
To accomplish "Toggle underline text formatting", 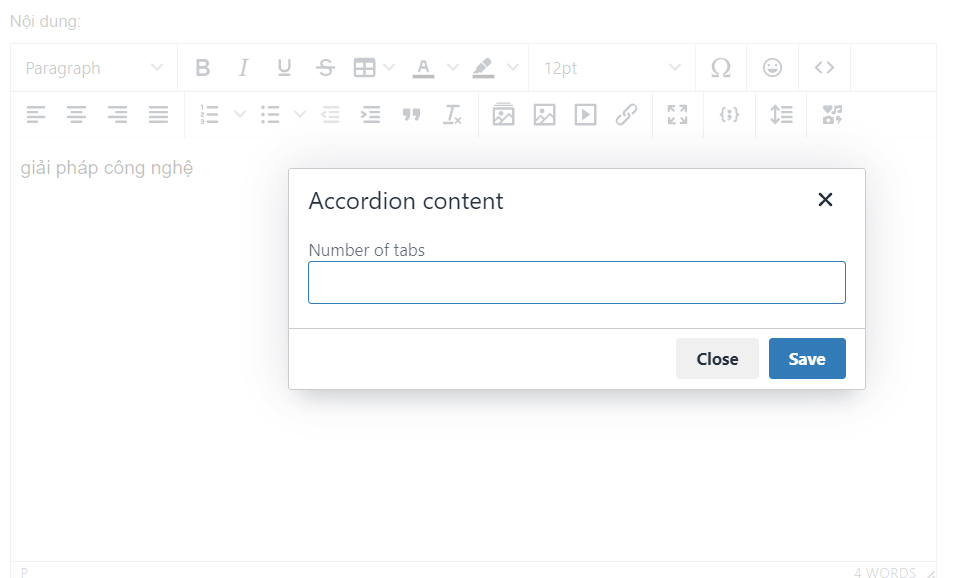I will [284, 68].
